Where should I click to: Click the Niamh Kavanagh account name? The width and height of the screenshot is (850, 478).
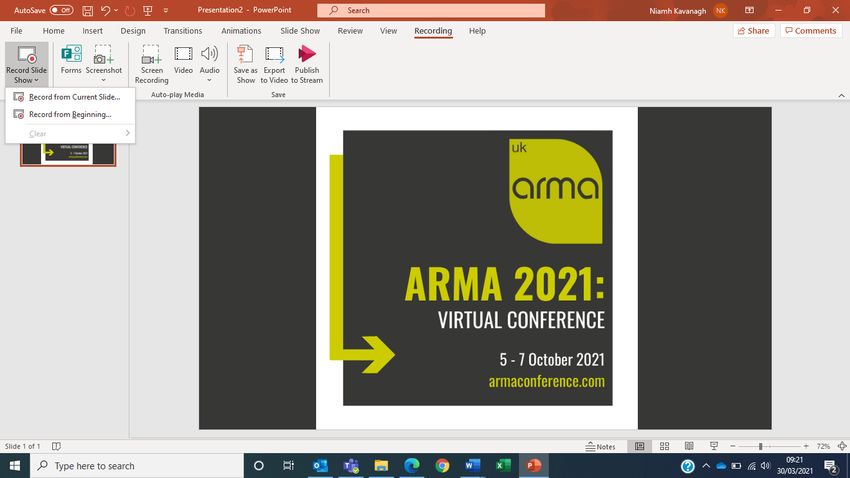click(x=678, y=10)
